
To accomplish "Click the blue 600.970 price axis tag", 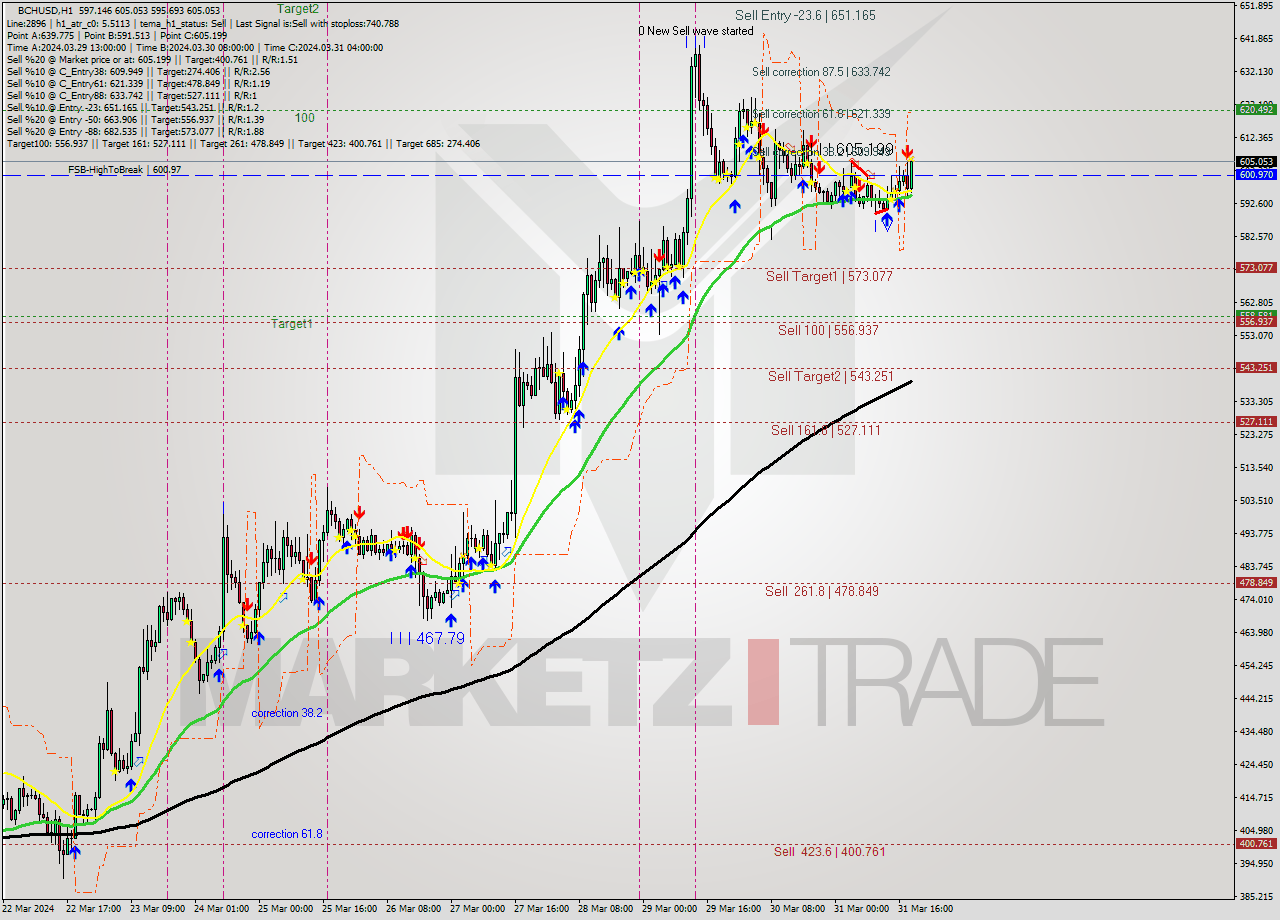I will pos(1256,175).
